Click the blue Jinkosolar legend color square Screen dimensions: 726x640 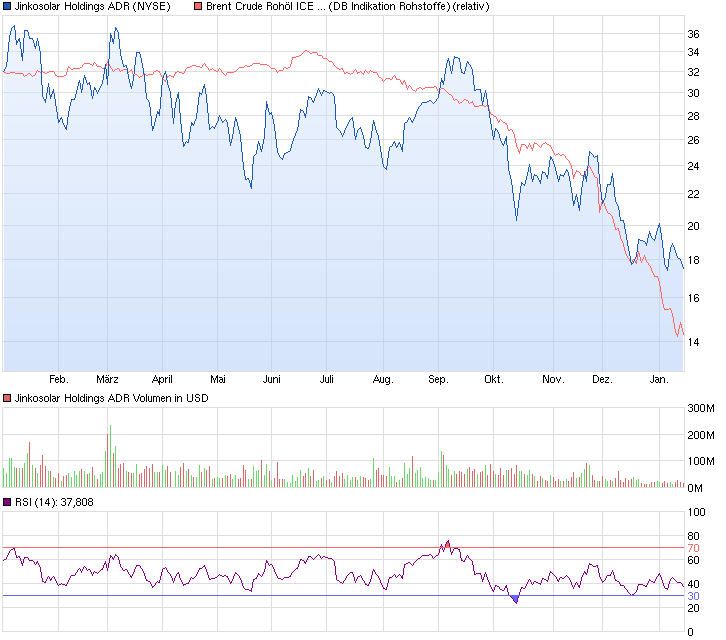click(7, 6)
